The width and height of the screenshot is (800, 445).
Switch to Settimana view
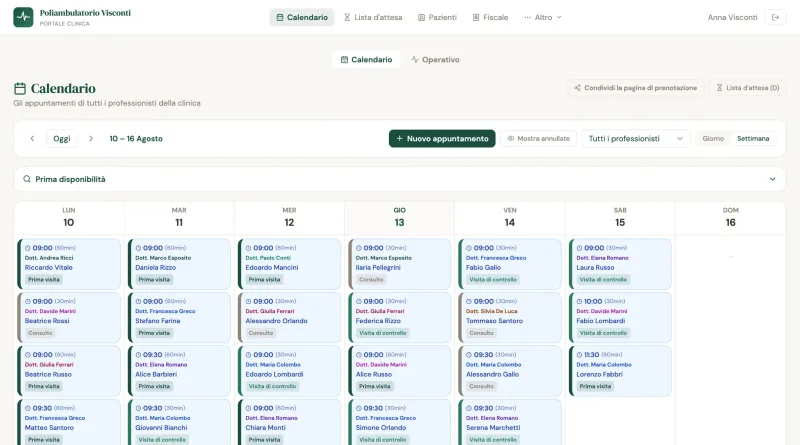pos(753,138)
